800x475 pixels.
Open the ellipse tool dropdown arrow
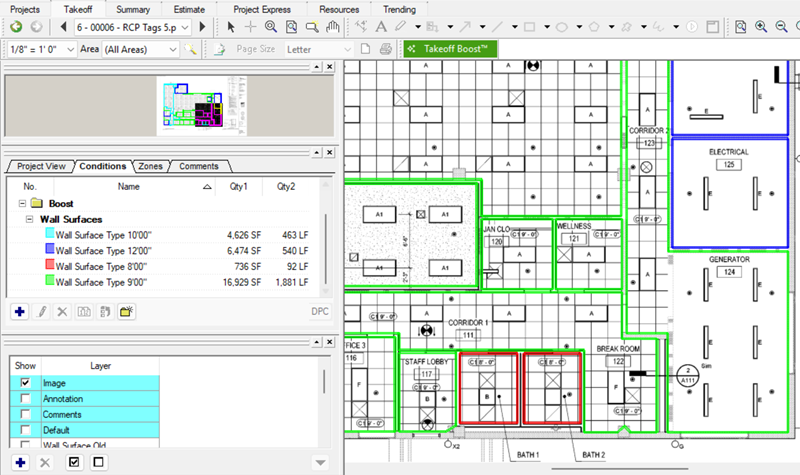(x=579, y=27)
